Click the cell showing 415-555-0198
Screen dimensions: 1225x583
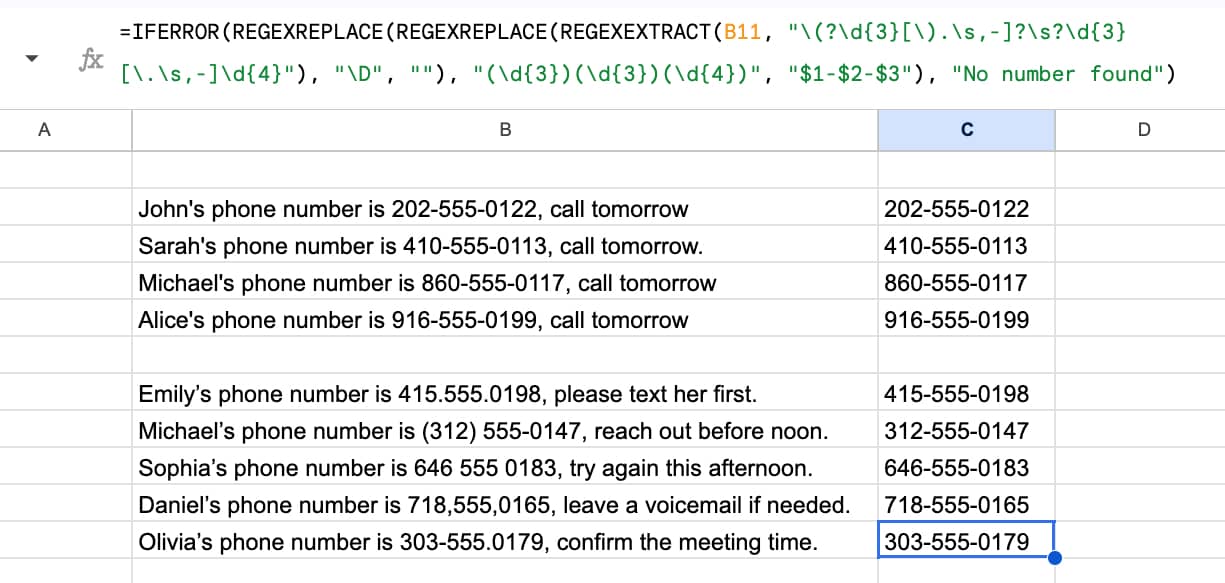click(x=956, y=394)
